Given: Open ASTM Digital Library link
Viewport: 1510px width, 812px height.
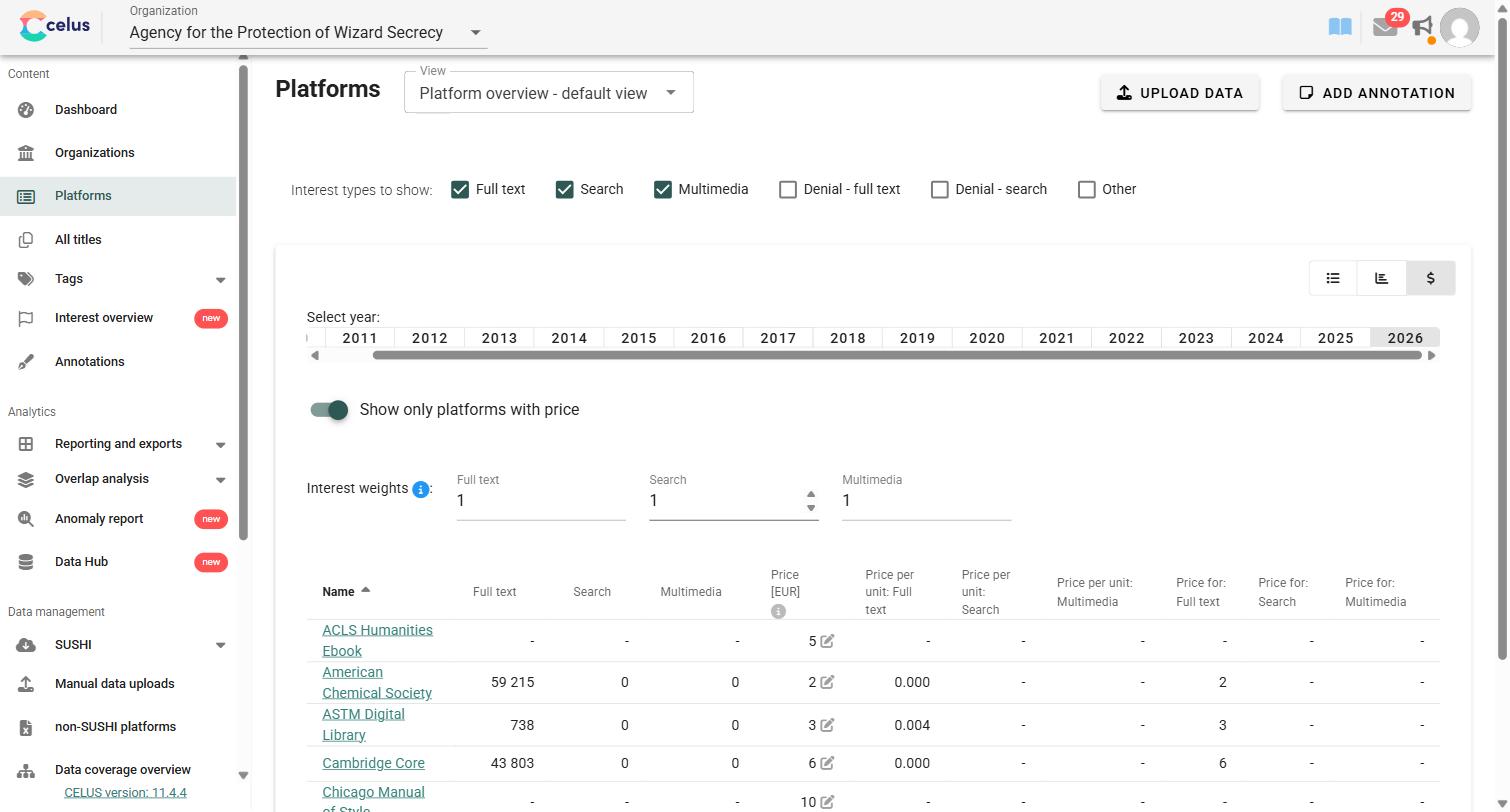Looking at the screenshot, I should pos(363,724).
